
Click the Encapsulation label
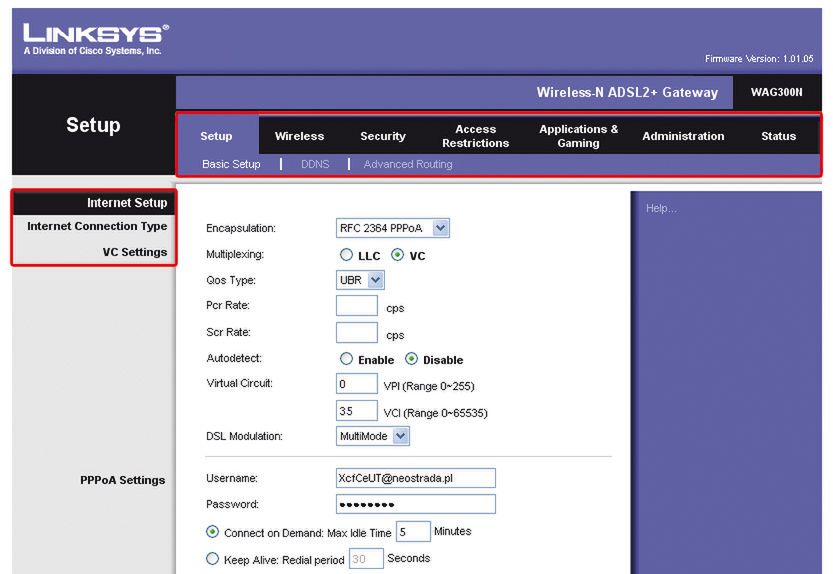[x=241, y=229]
